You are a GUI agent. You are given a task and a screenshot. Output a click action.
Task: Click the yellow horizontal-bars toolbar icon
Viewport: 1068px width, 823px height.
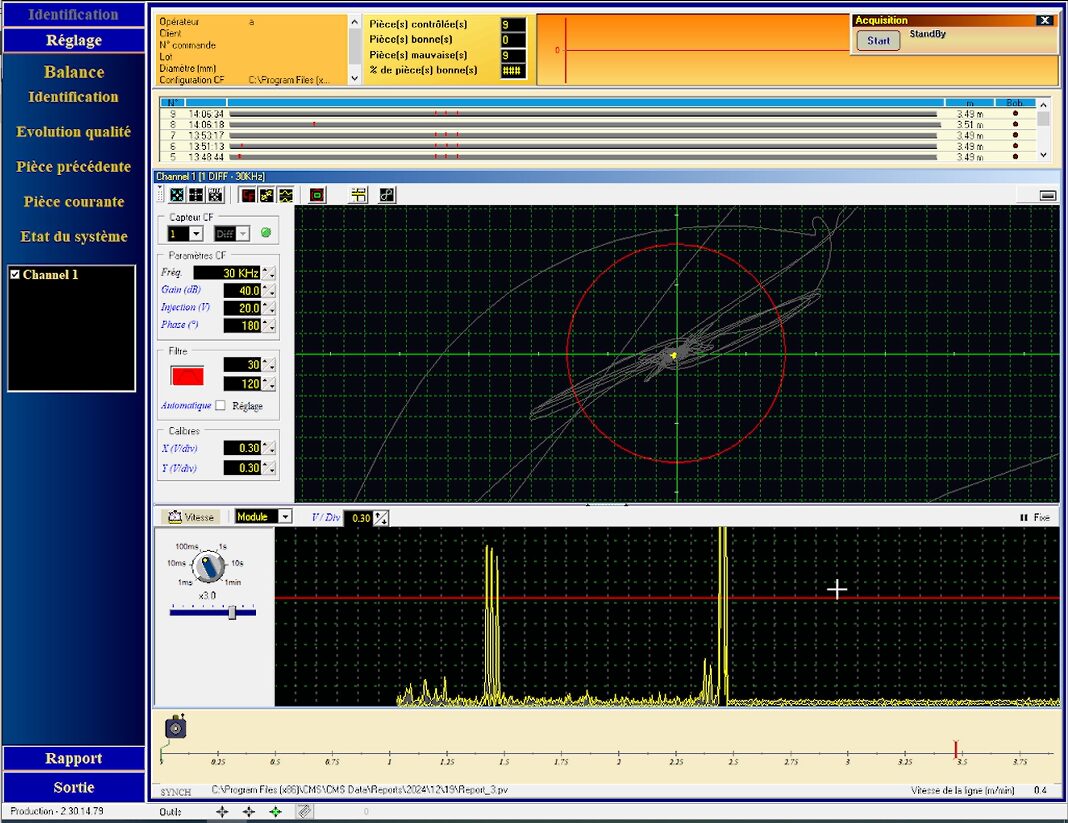357,195
